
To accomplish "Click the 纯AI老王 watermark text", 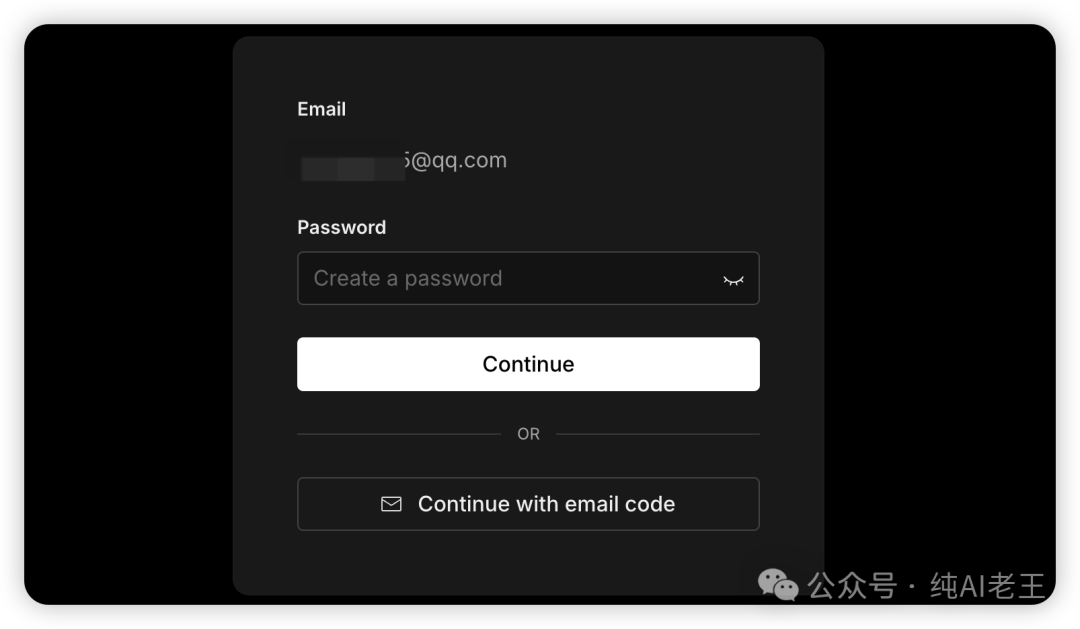I will tap(988, 586).
